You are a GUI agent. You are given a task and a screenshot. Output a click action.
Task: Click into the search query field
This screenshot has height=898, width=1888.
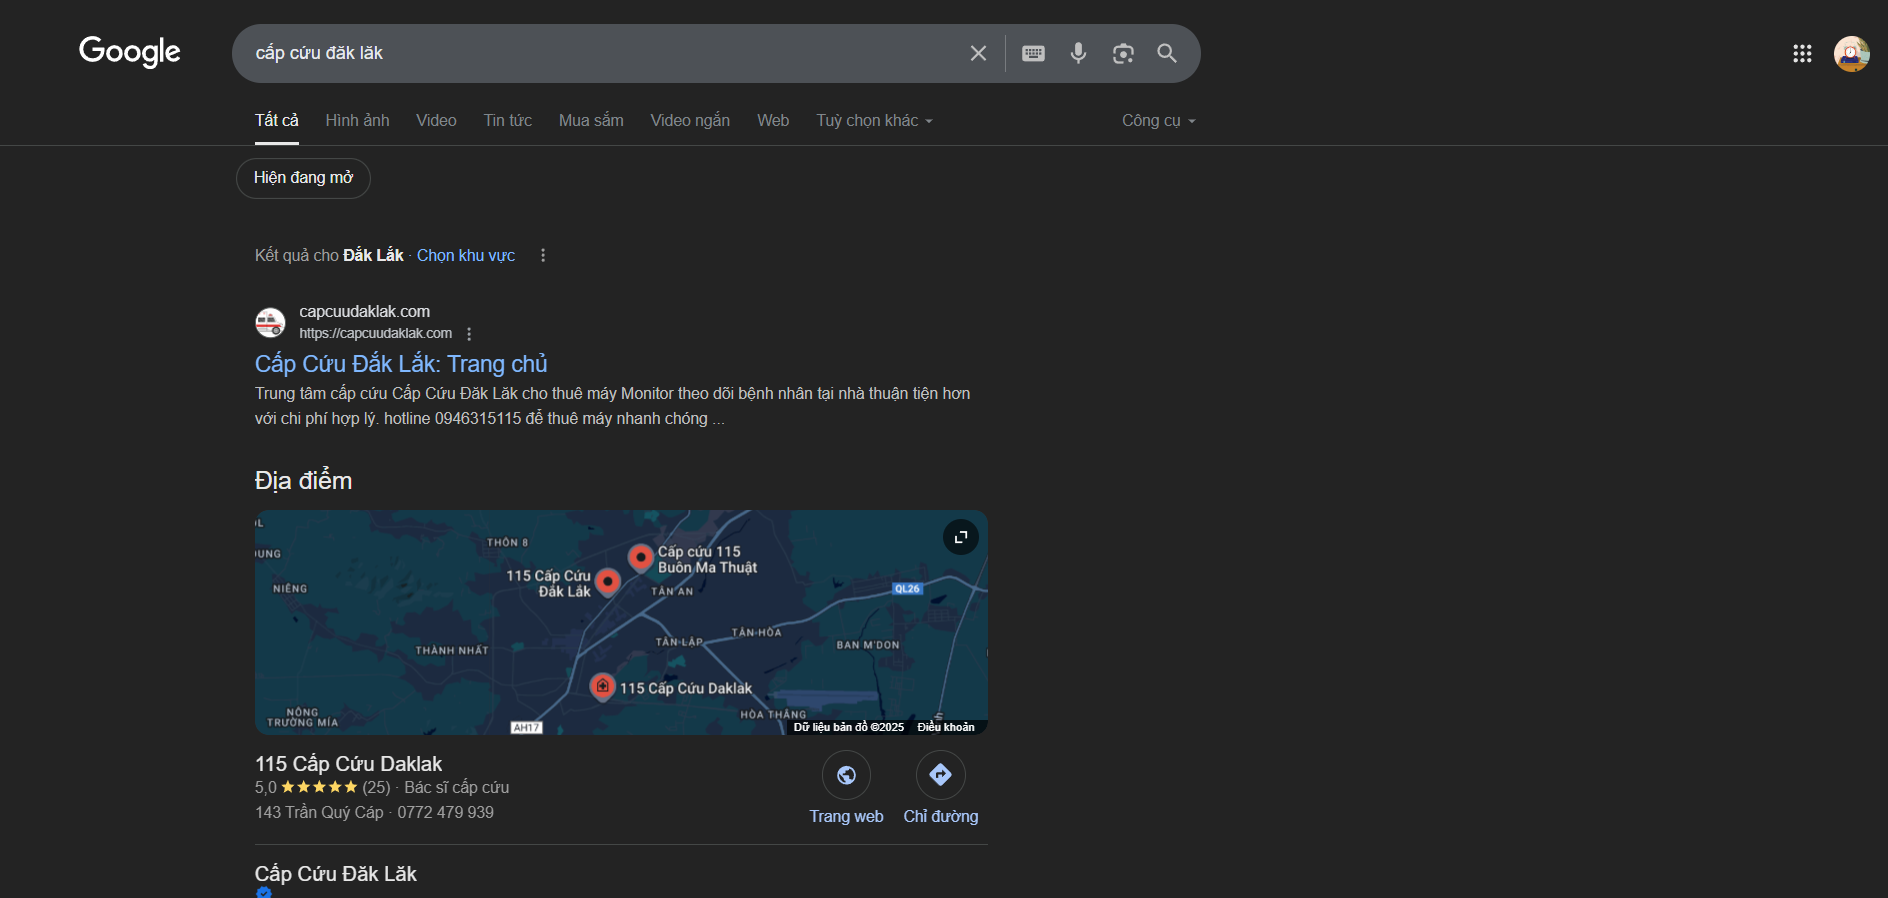coord(600,53)
